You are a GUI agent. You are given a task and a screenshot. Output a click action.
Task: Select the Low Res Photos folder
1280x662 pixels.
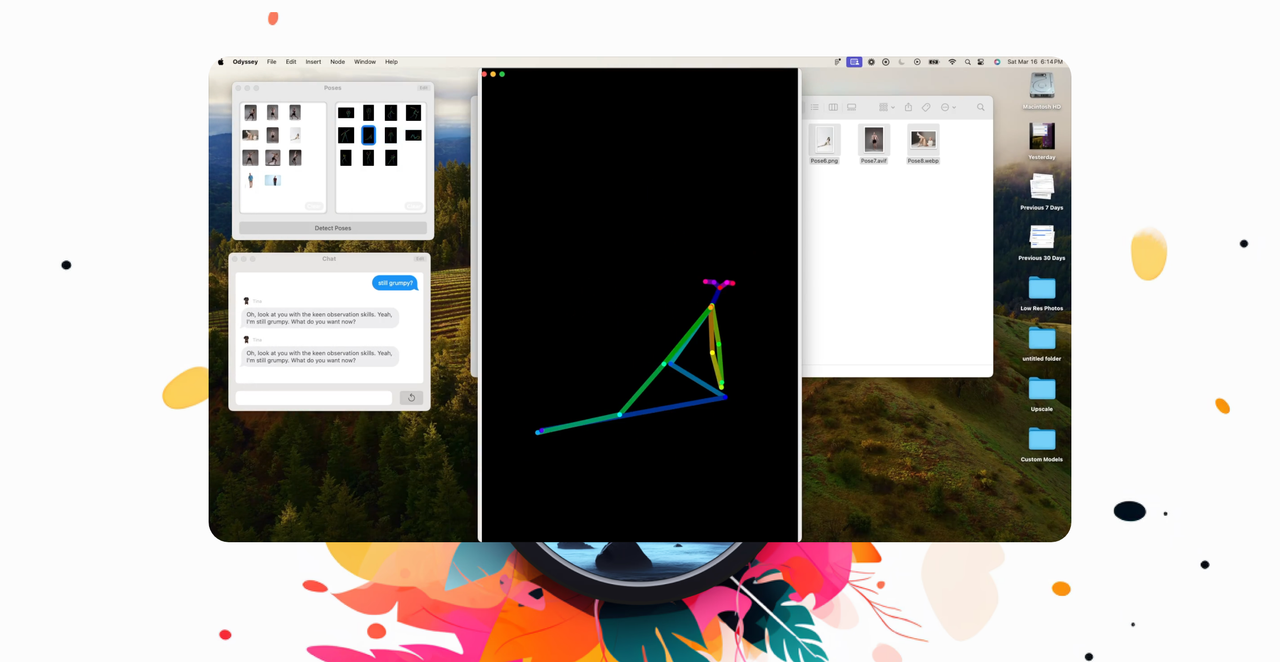click(1042, 293)
